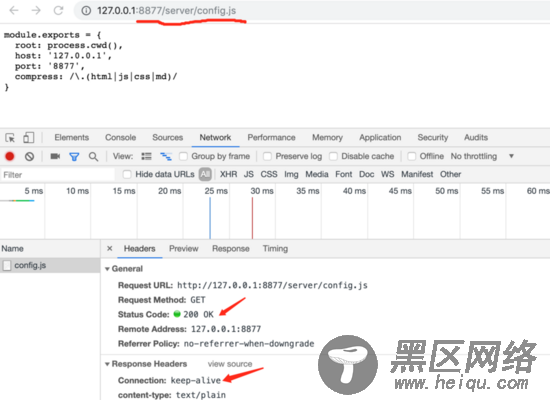Screen dimensions: 550x400
Task: Filter requests by Doc
Action: coord(367,174)
